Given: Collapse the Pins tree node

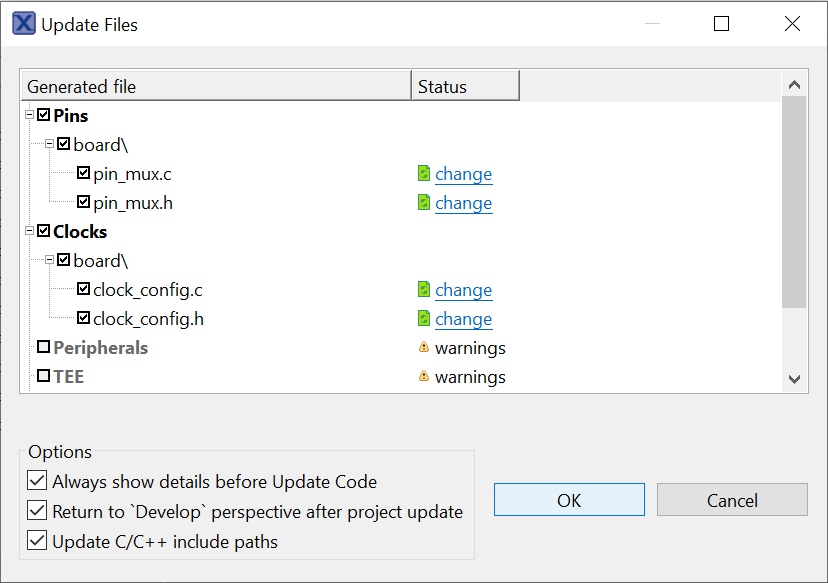Looking at the screenshot, I should [30, 116].
